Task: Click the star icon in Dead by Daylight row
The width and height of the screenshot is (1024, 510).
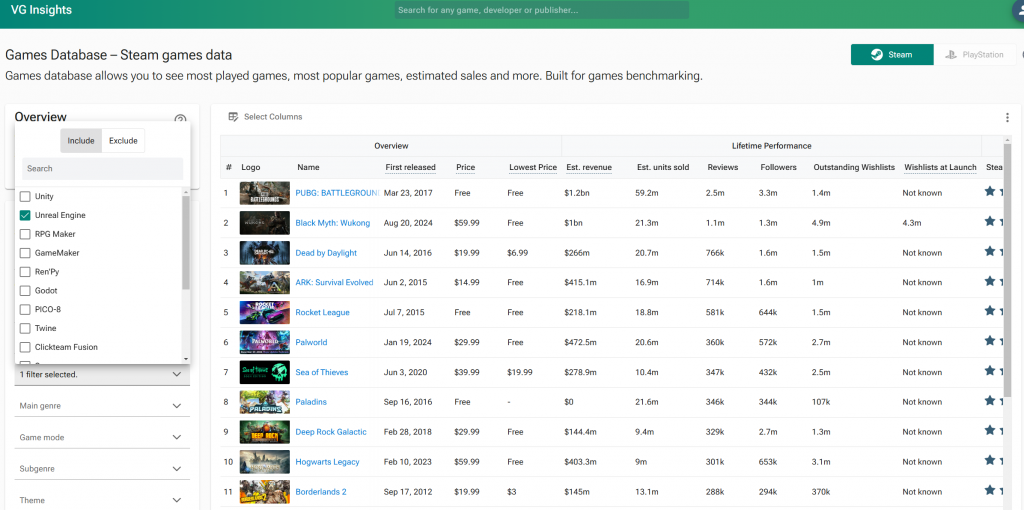Action: [989, 251]
